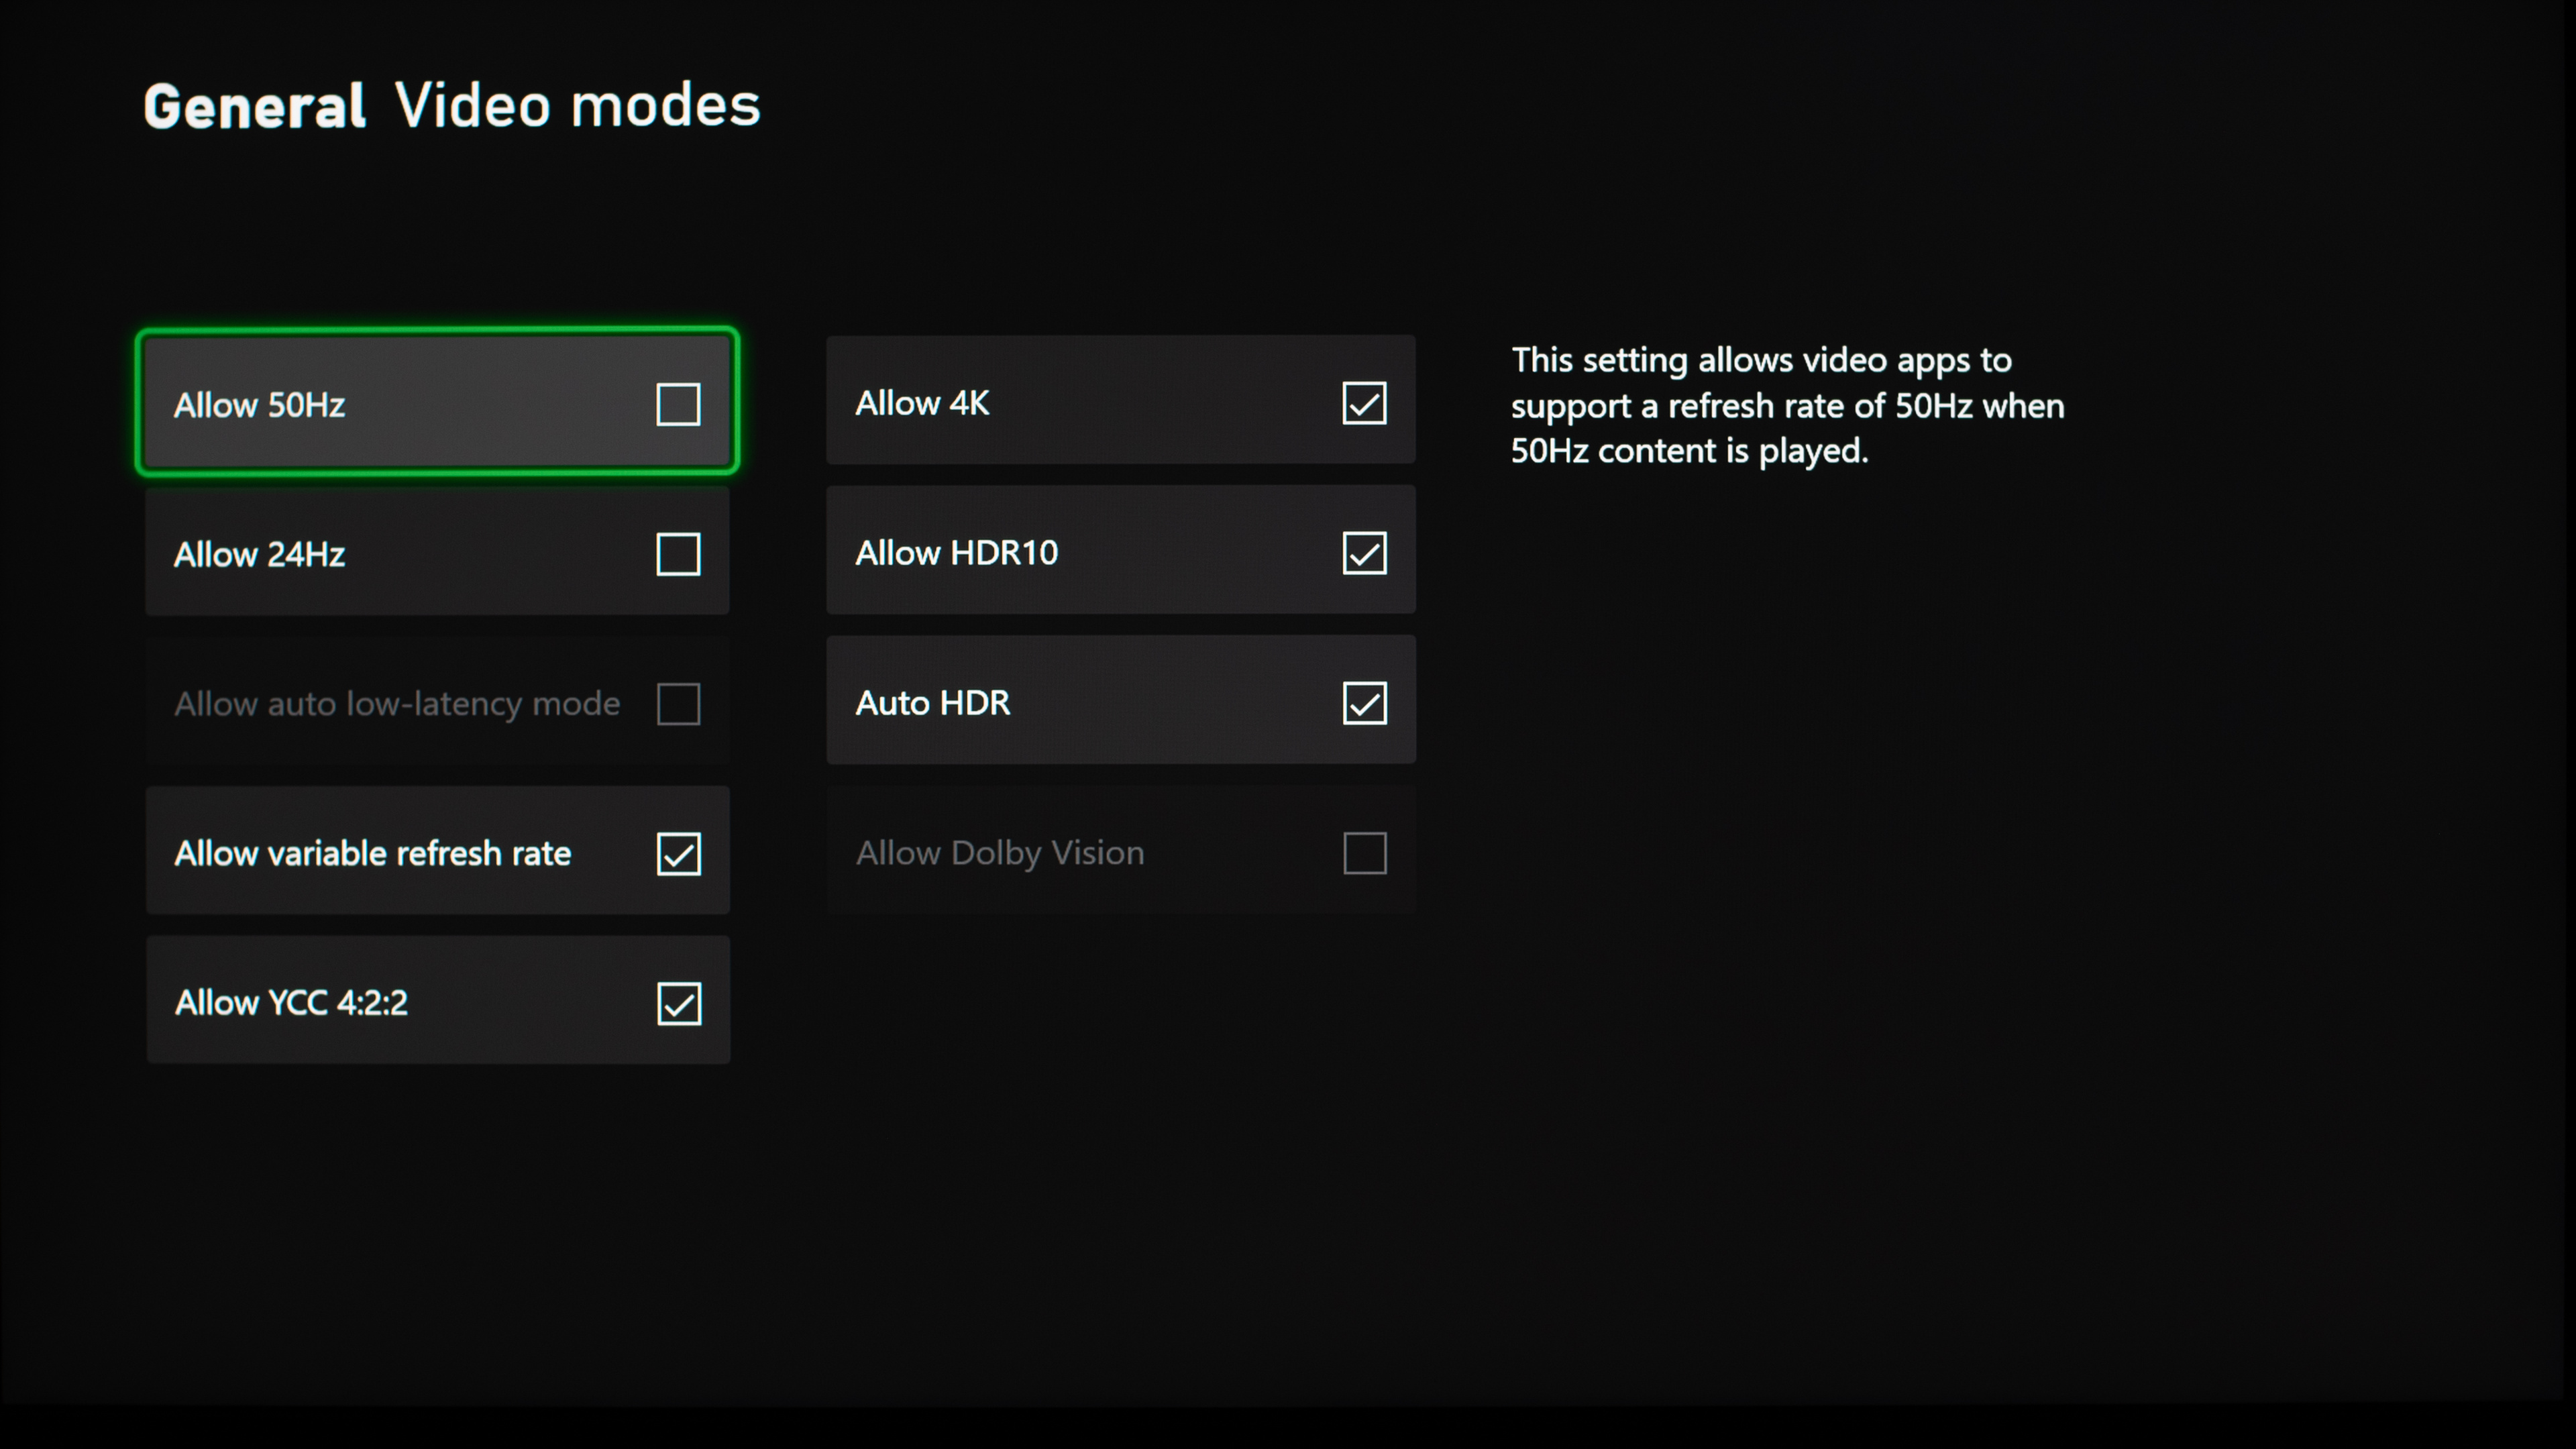Click the Video modes title
This screenshot has width=2576, height=1449.
pyautogui.click(x=578, y=105)
